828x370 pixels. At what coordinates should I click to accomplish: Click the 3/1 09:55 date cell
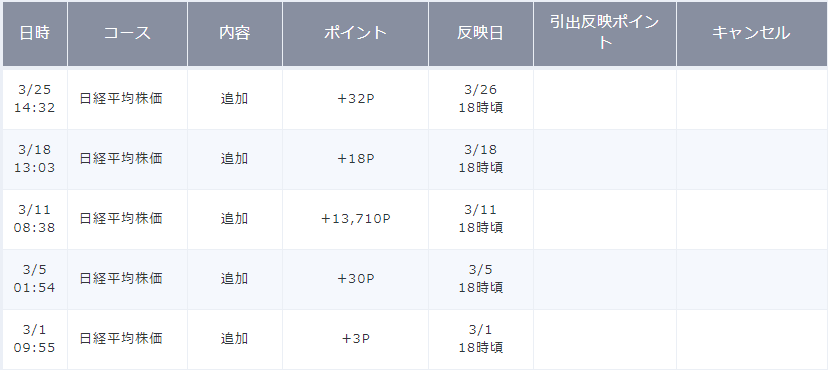(35, 339)
